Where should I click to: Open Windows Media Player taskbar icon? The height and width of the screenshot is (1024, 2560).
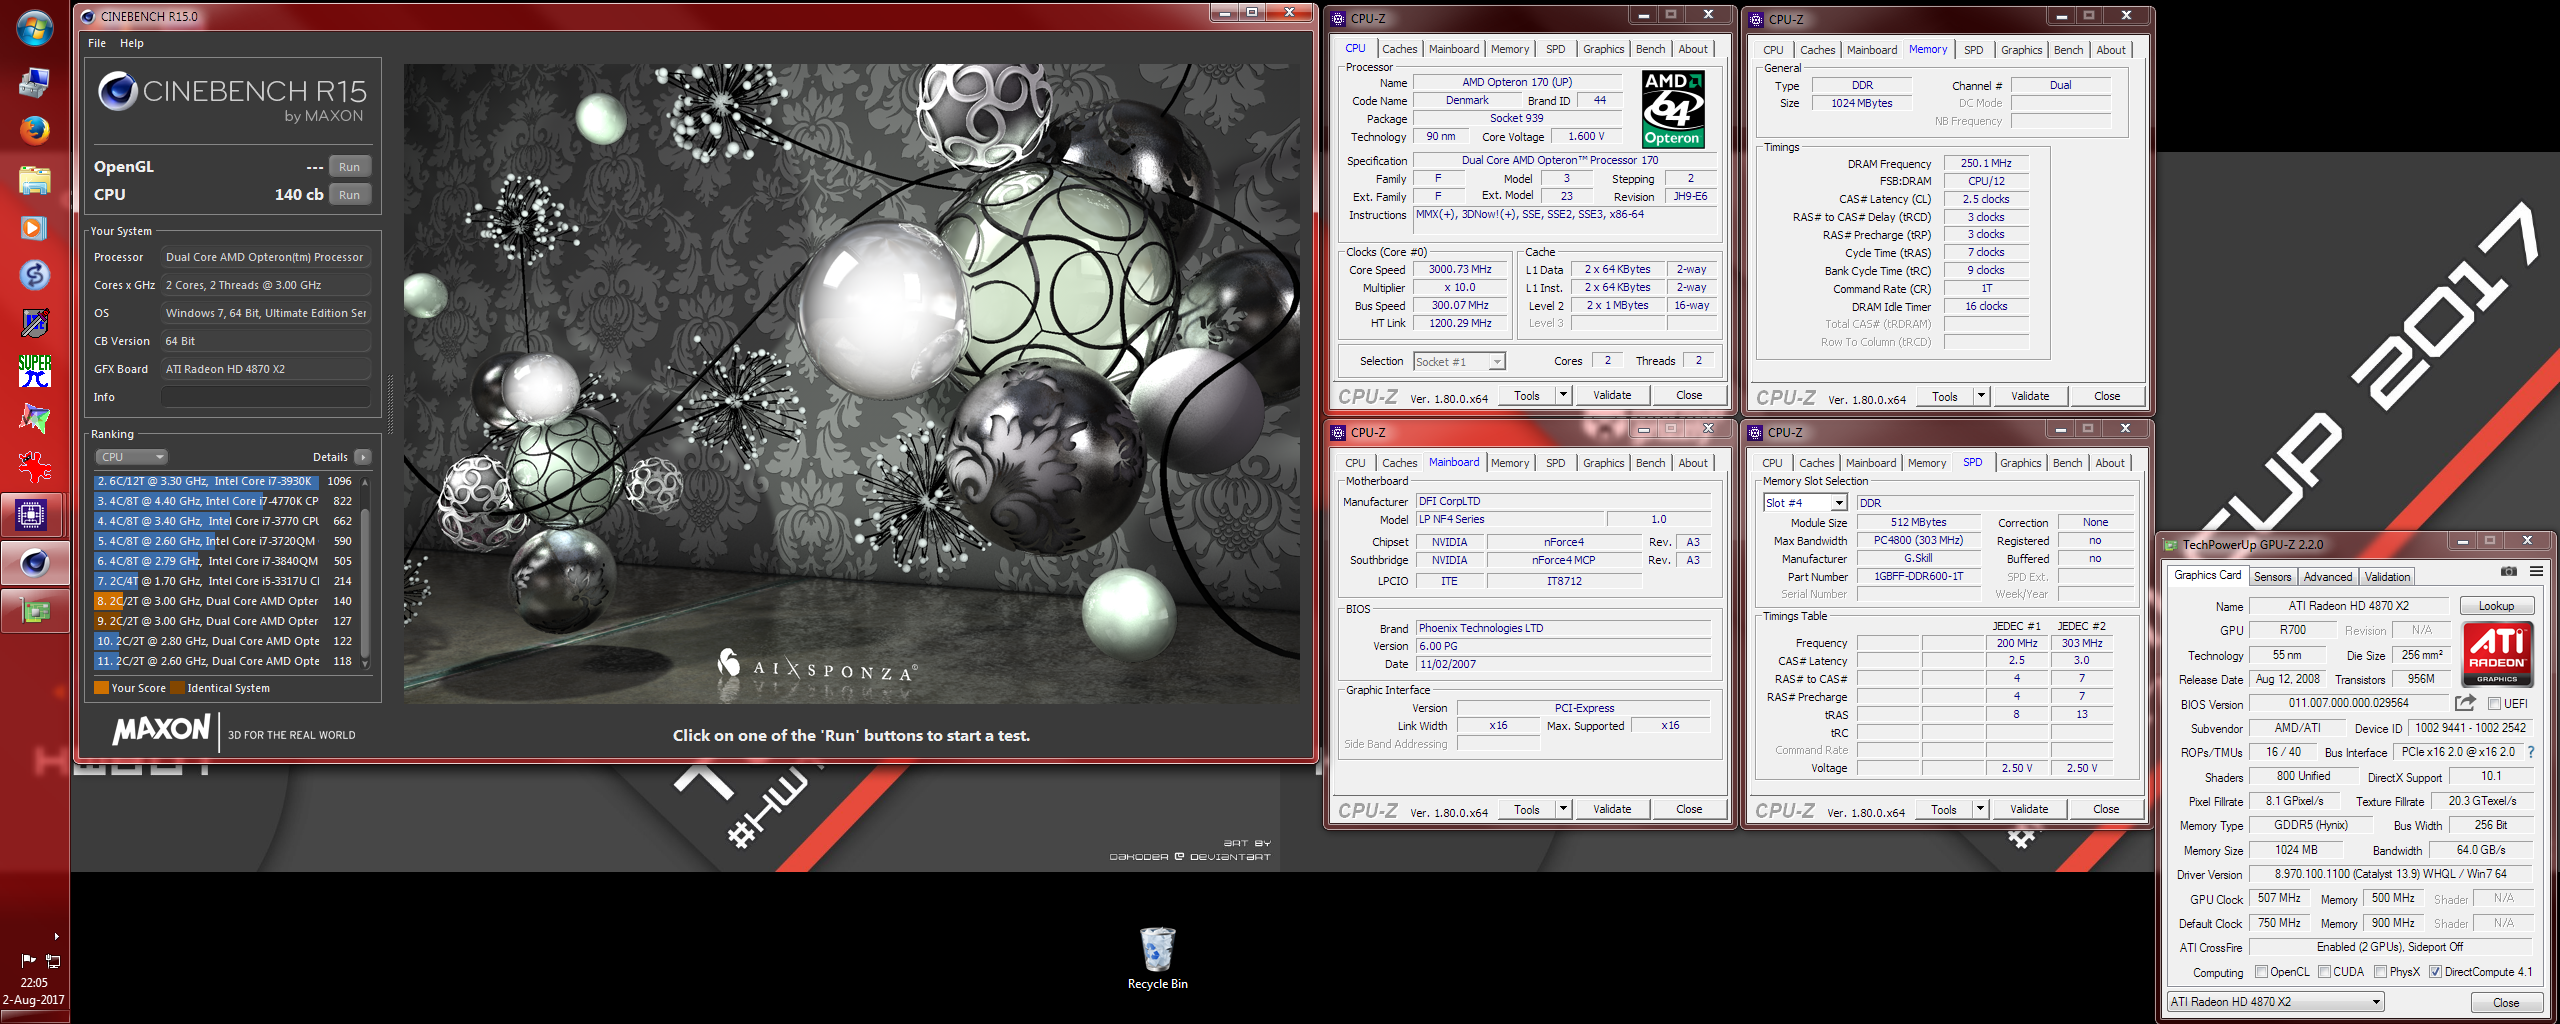[x=34, y=228]
